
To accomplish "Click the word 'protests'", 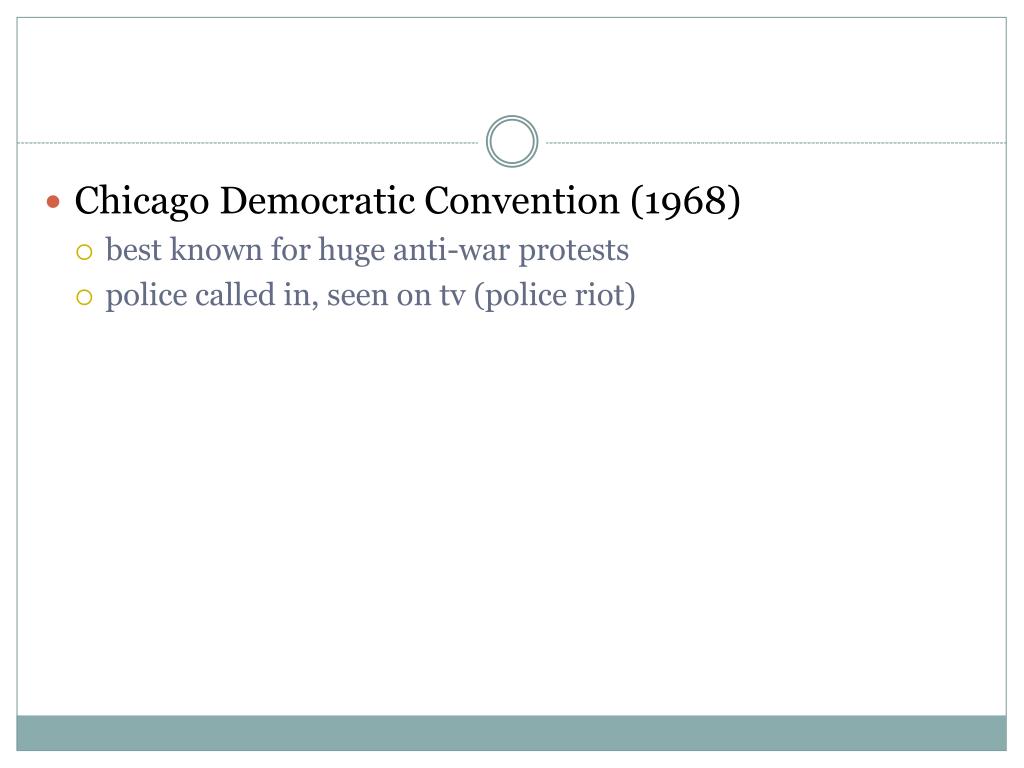I will [x=573, y=252].
